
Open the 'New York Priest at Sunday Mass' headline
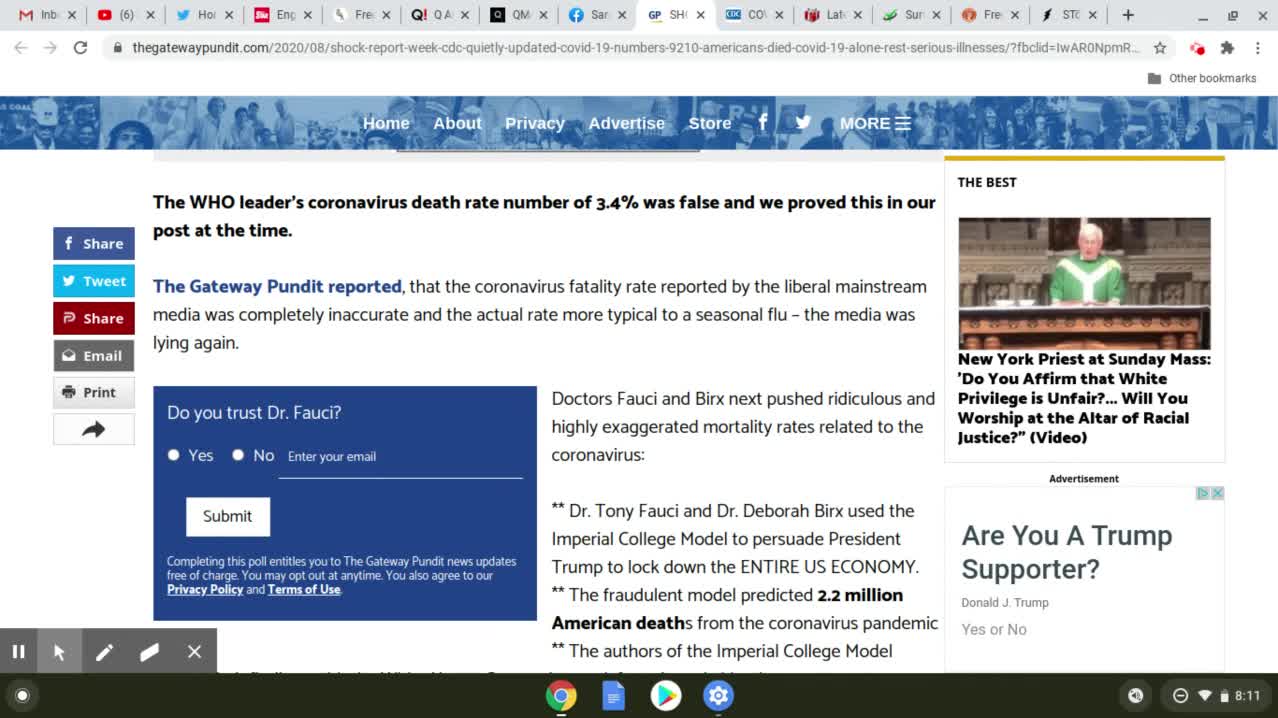click(1084, 398)
